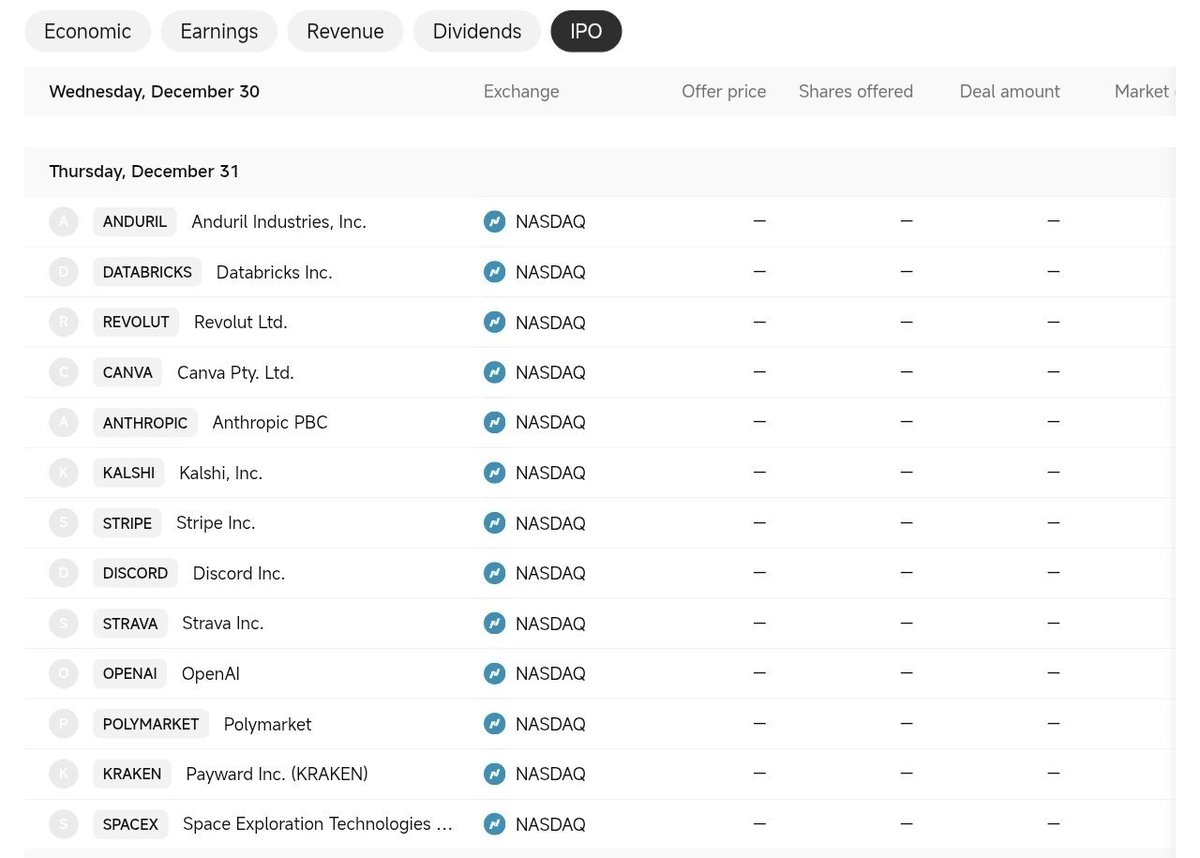Click the Wednesday, December 30 date header
The height and width of the screenshot is (858, 1200).
154,91
